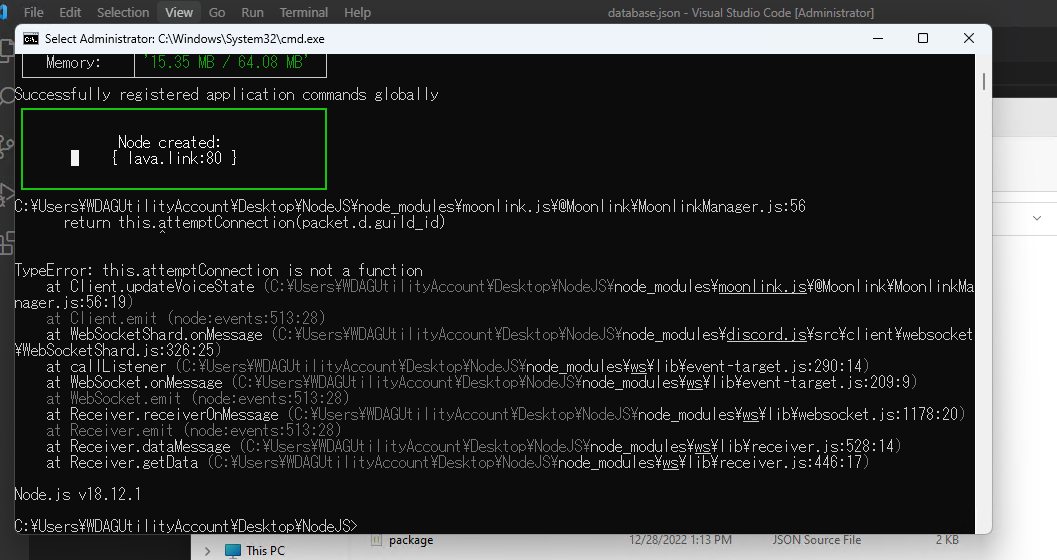The width and height of the screenshot is (1057, 560).
Task: Click the chevron dropdown to the right of the console
Action: (x=1037, y=218)
